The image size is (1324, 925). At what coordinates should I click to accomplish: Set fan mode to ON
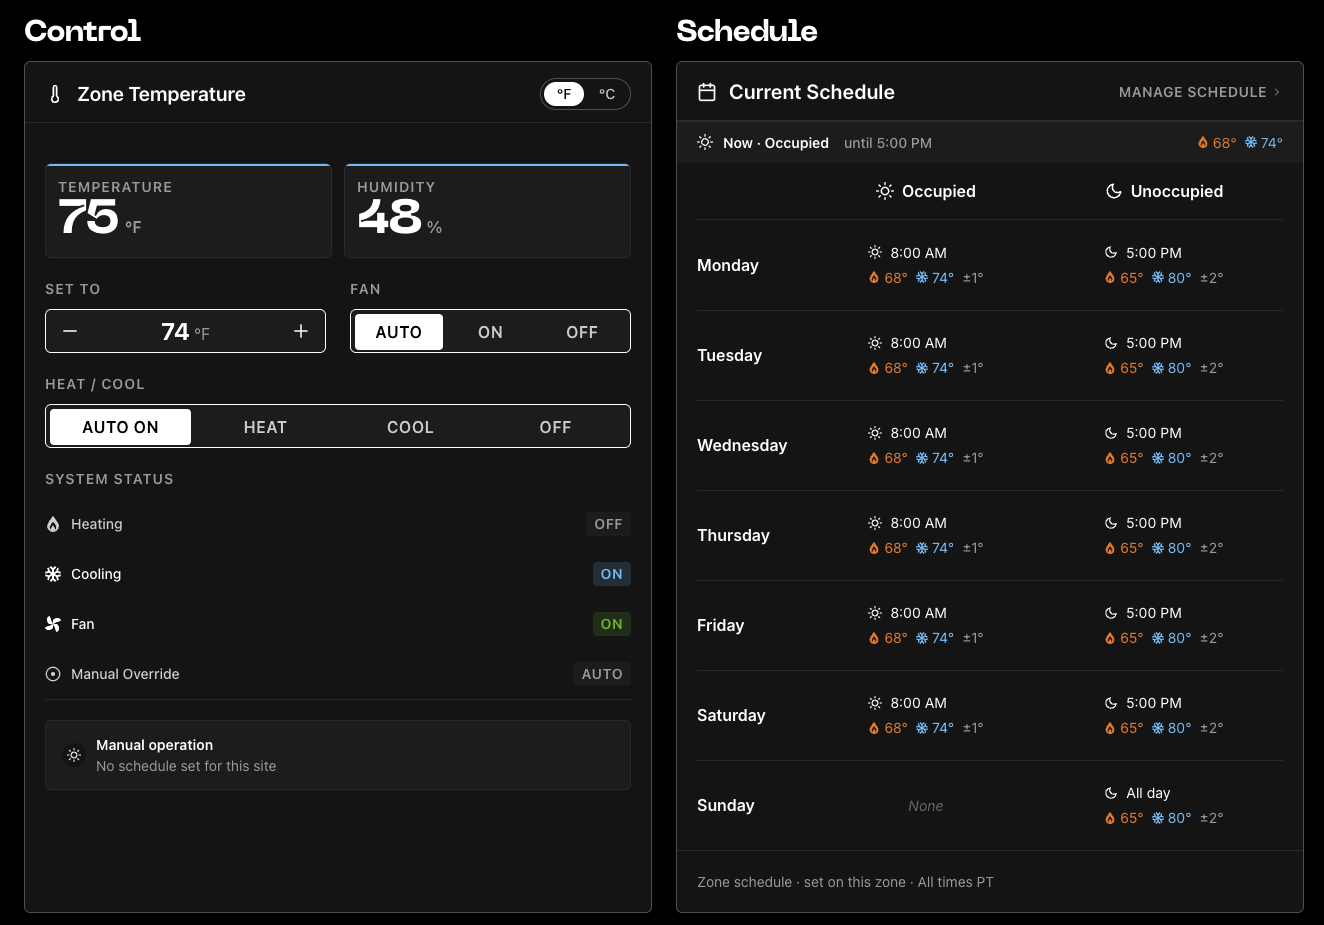click(490, 332)
